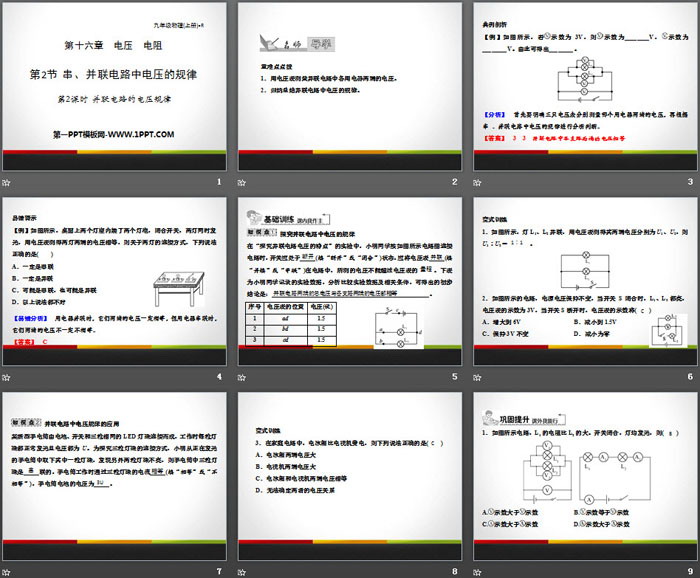This screenshot has width=700, height=578.
Task: Select slide 7 about LED flashlight problem
Action: coord(114,476)
